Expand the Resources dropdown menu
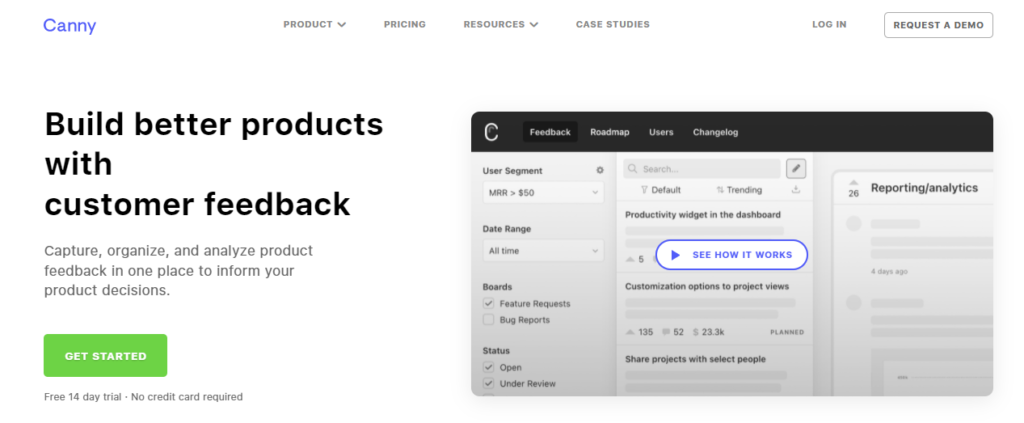Screen dimensions: 1024x423 click(x=500, y=25)
